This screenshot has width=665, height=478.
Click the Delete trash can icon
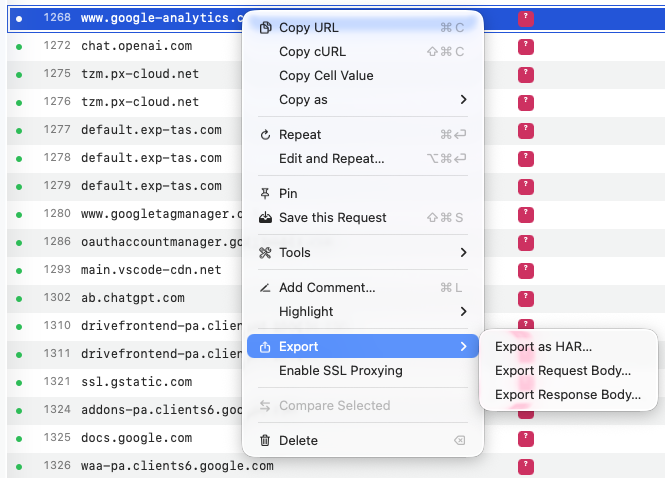point(265,441)
